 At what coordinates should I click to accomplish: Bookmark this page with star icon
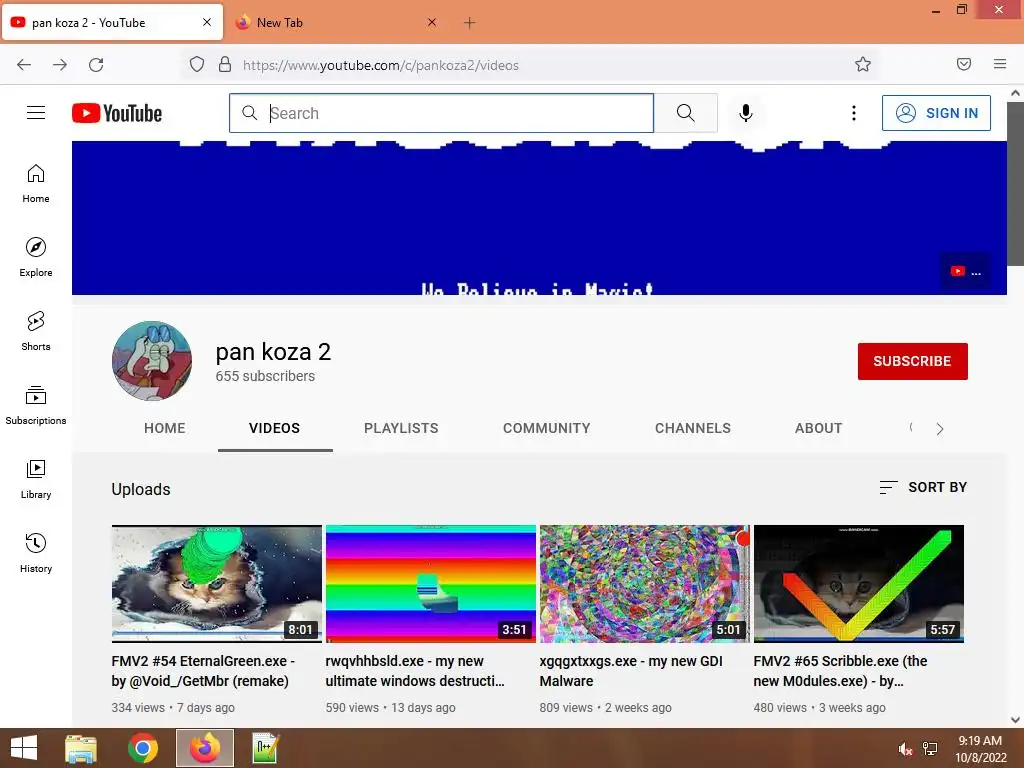tap(863, 64)
